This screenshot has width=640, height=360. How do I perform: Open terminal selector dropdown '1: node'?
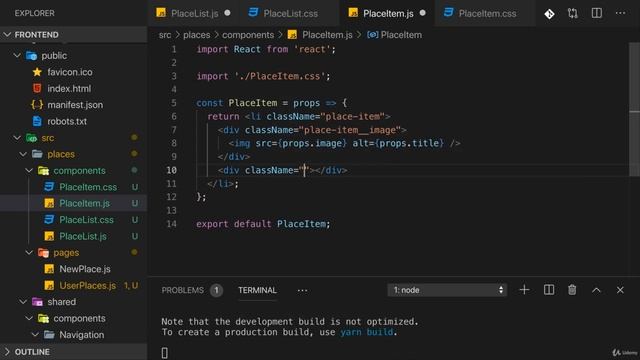coord(447,290)
